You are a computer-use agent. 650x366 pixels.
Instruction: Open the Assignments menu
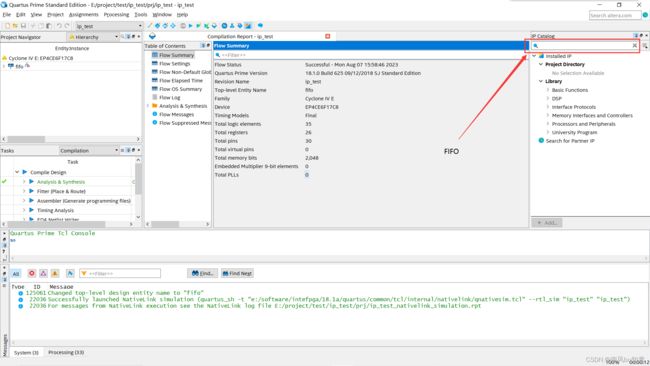pos(84,15)
